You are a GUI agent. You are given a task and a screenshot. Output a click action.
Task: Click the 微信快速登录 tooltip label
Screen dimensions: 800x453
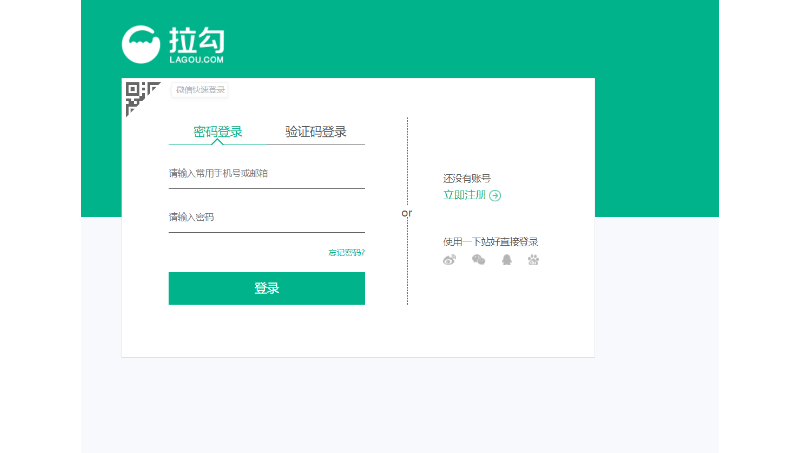tap(200, 90)
